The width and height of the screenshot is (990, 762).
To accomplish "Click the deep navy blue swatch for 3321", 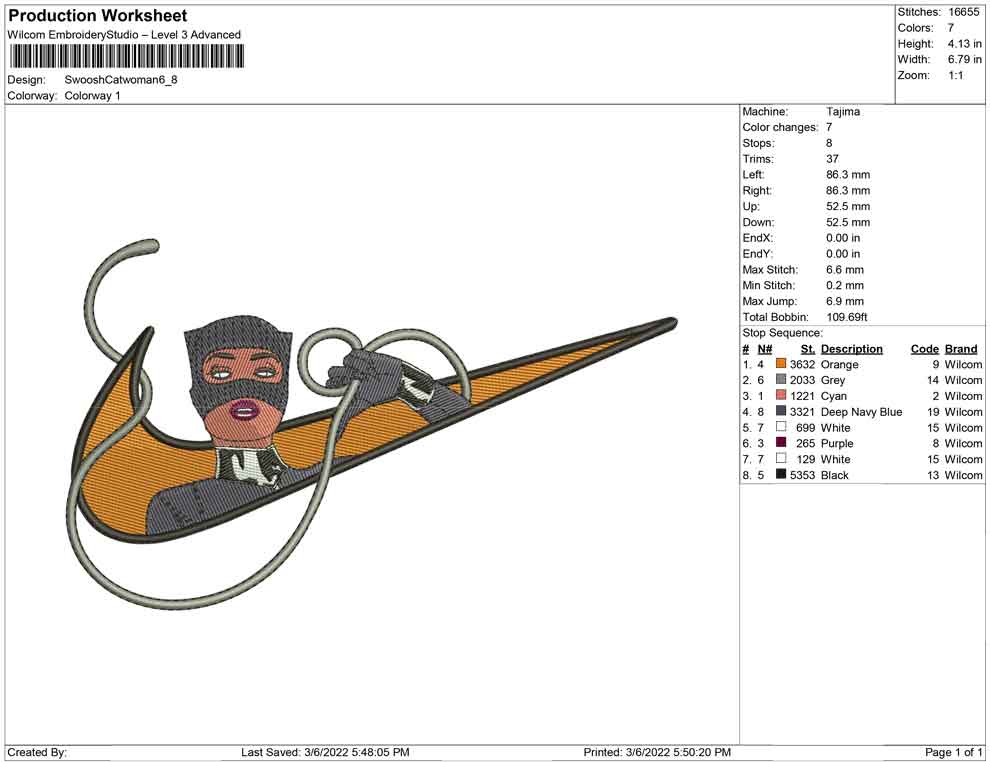I will pos(781,411).
